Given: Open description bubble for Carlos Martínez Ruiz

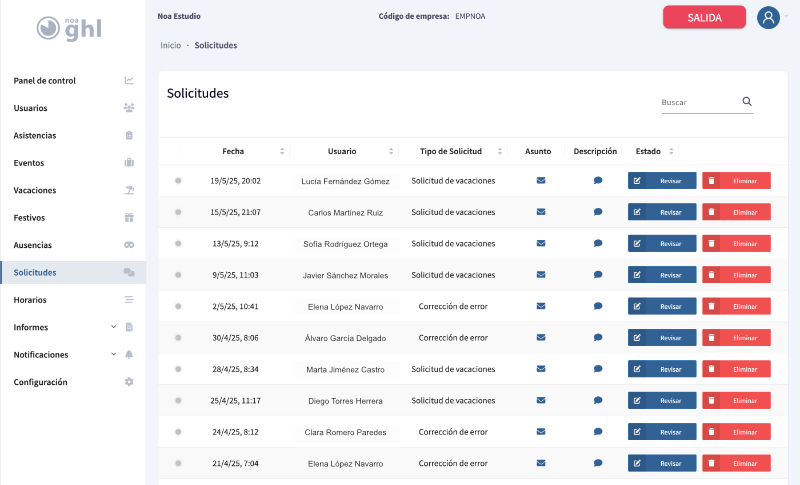Looking at the screenshot, I should click(598, 212).
